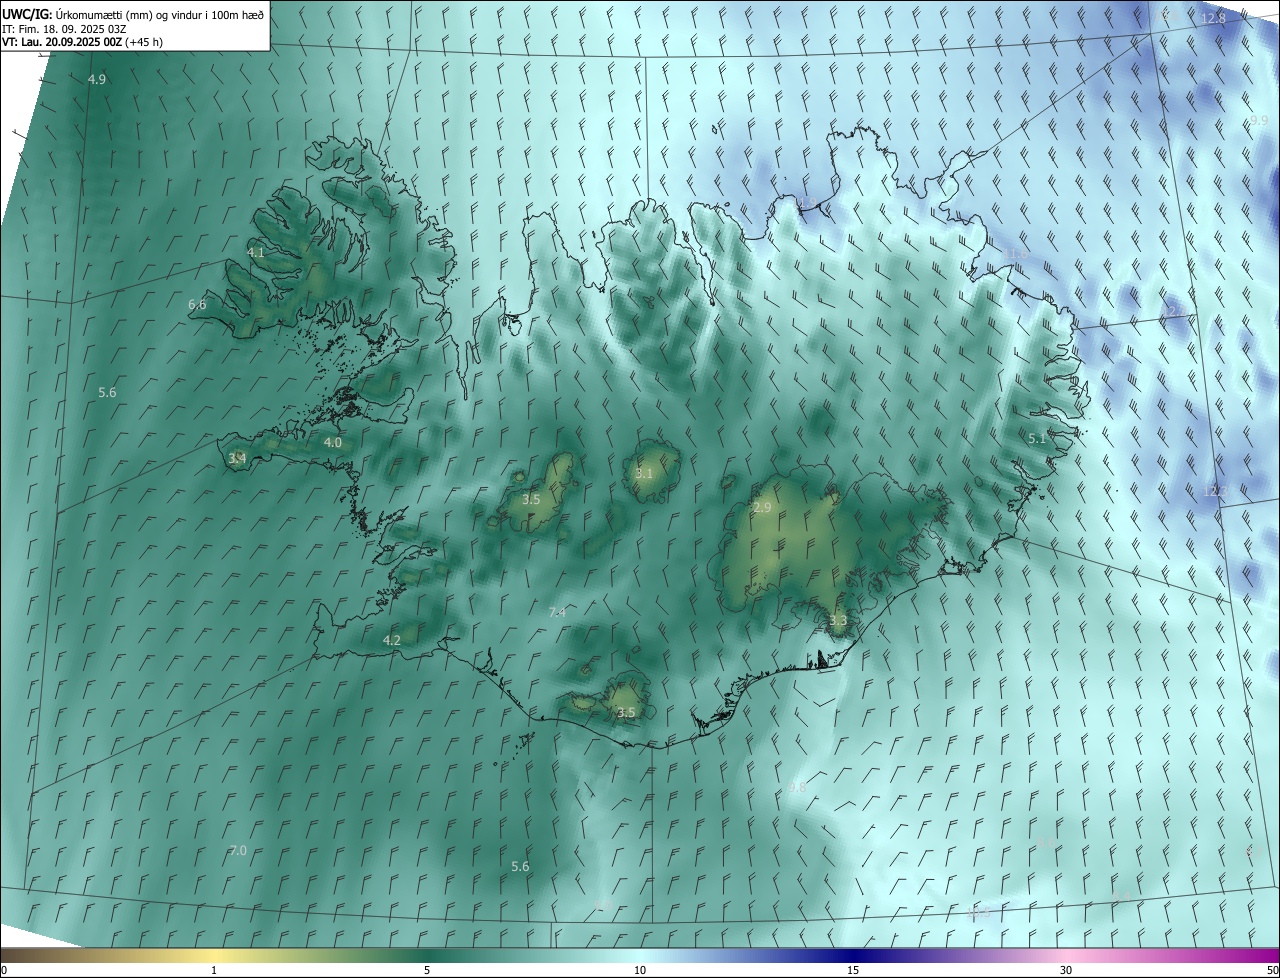Click the 2.9 value on the largest glacier

(762, 508)
